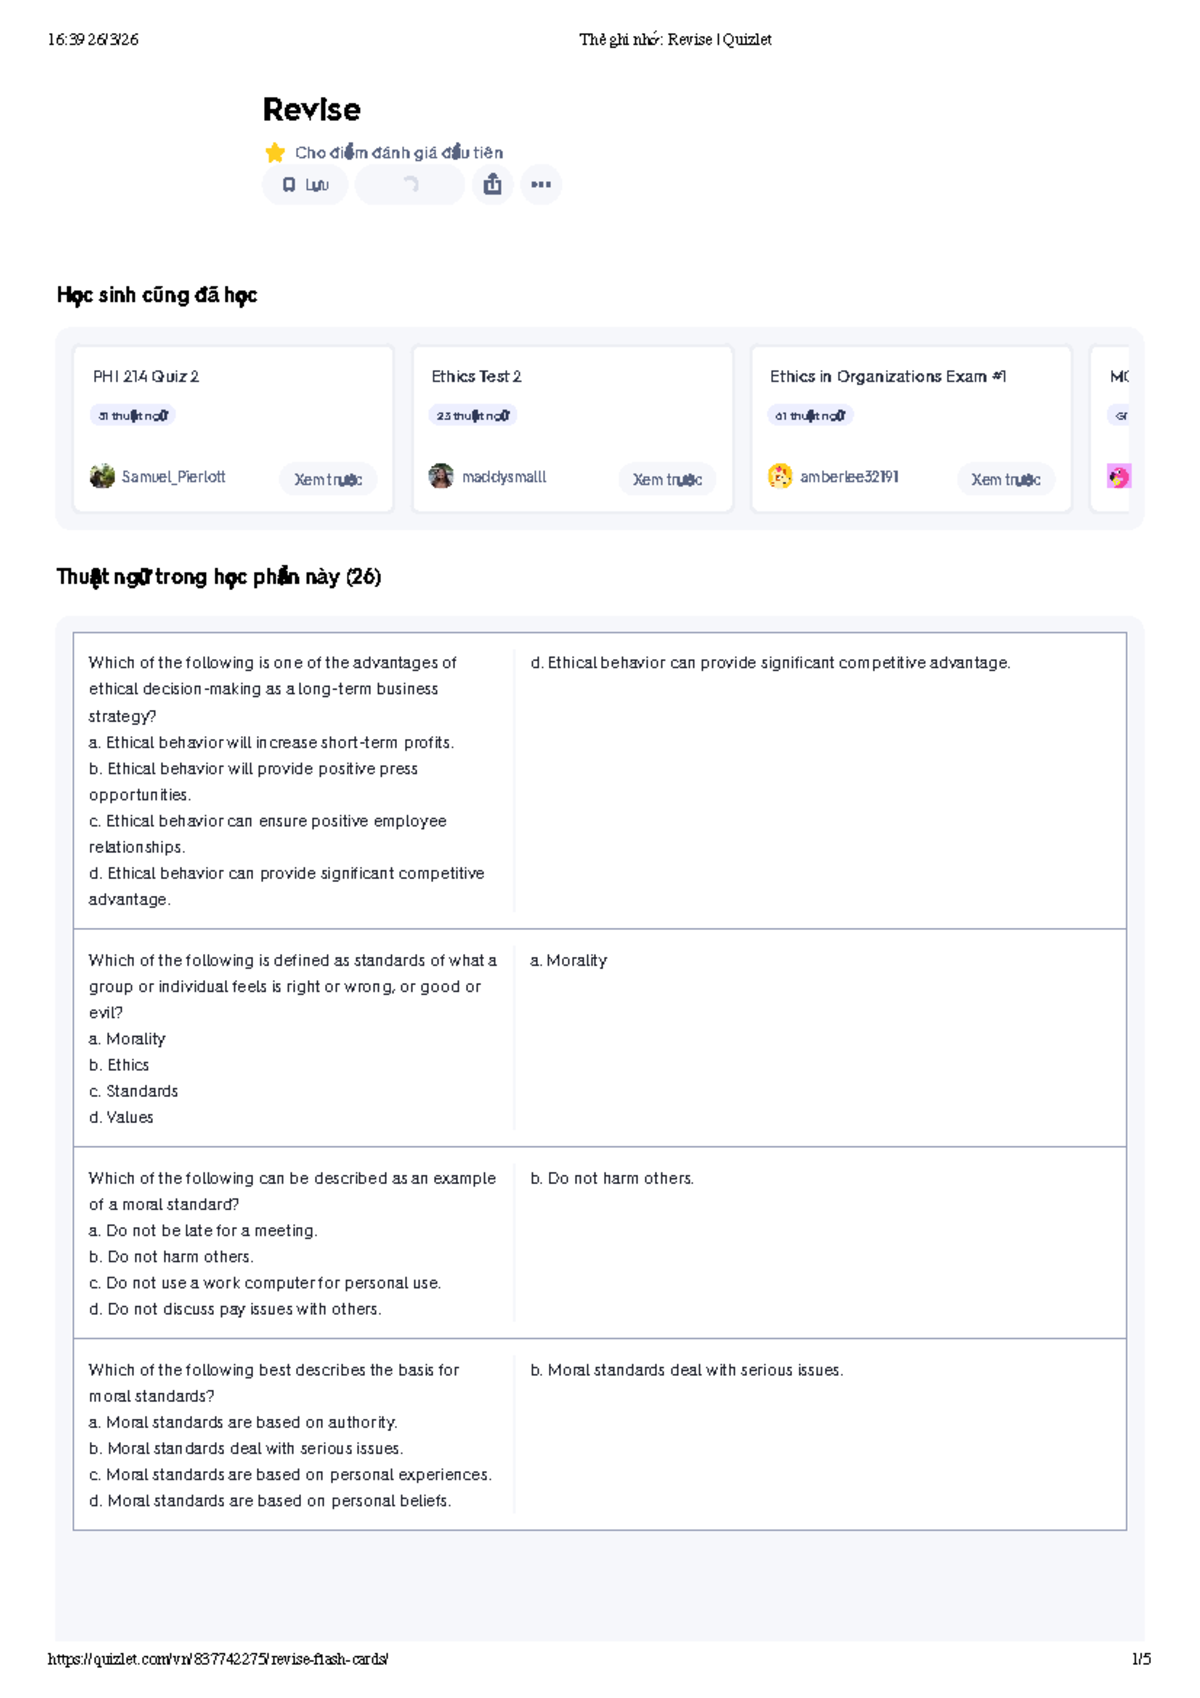Click Xem trước on Ethics in Organizations Exam

(x=1006, y=480)
